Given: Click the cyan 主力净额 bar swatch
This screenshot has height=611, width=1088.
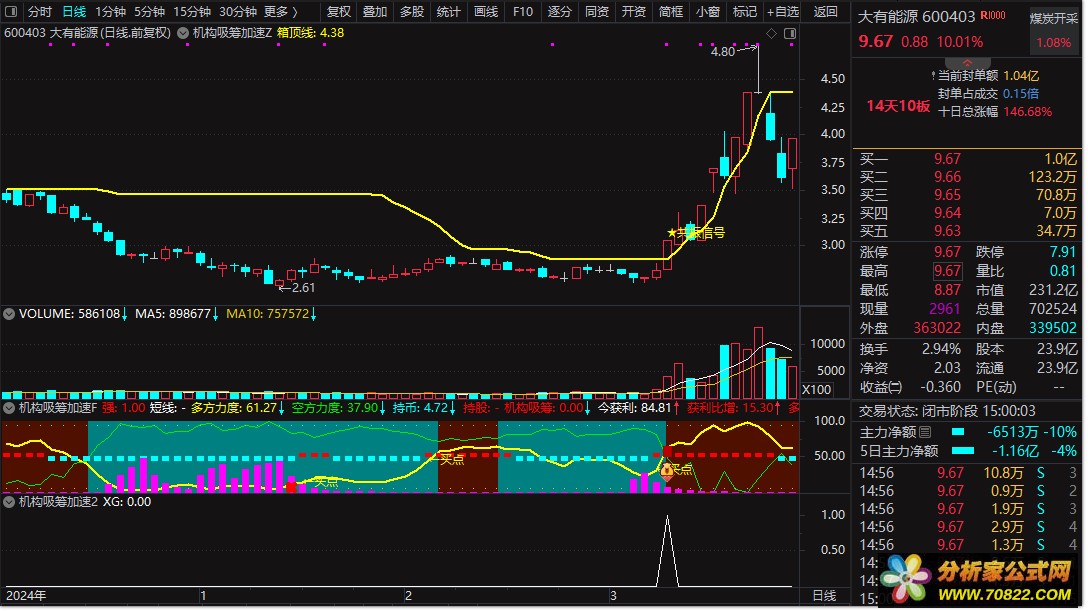Looking at the screenshot, I should click(958, 433).
